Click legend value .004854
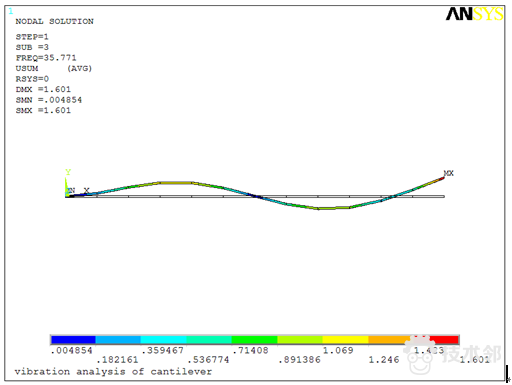The height and width of the screenshot is (385, 512). point(71,350)
